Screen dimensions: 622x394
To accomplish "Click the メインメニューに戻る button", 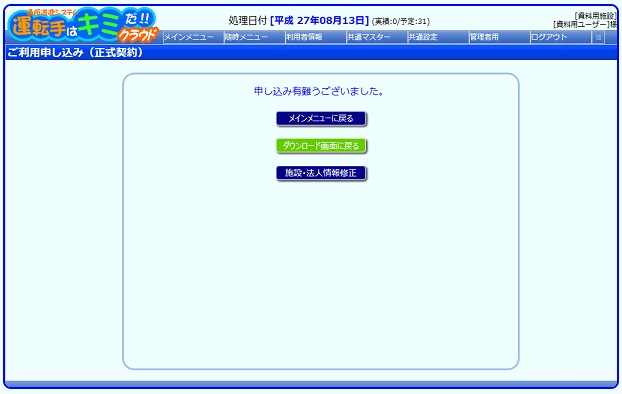I will point(321,118).
